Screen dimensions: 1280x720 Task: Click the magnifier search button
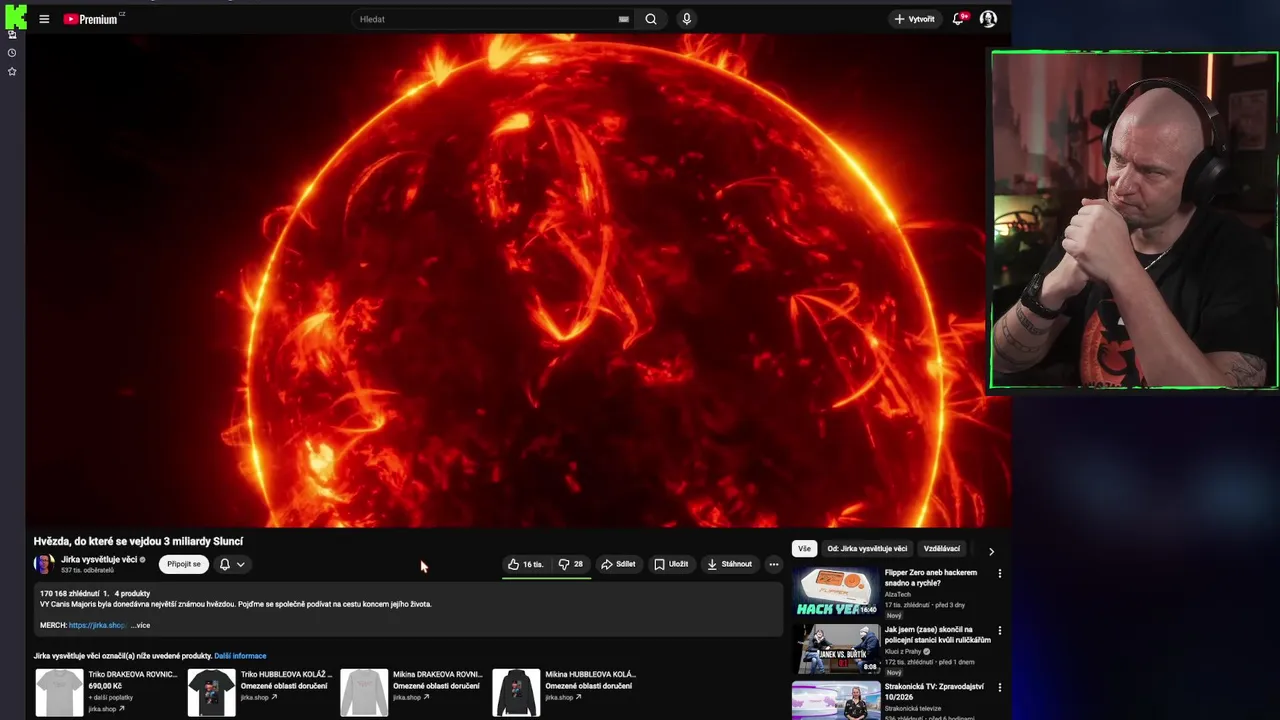coord(651,19)
